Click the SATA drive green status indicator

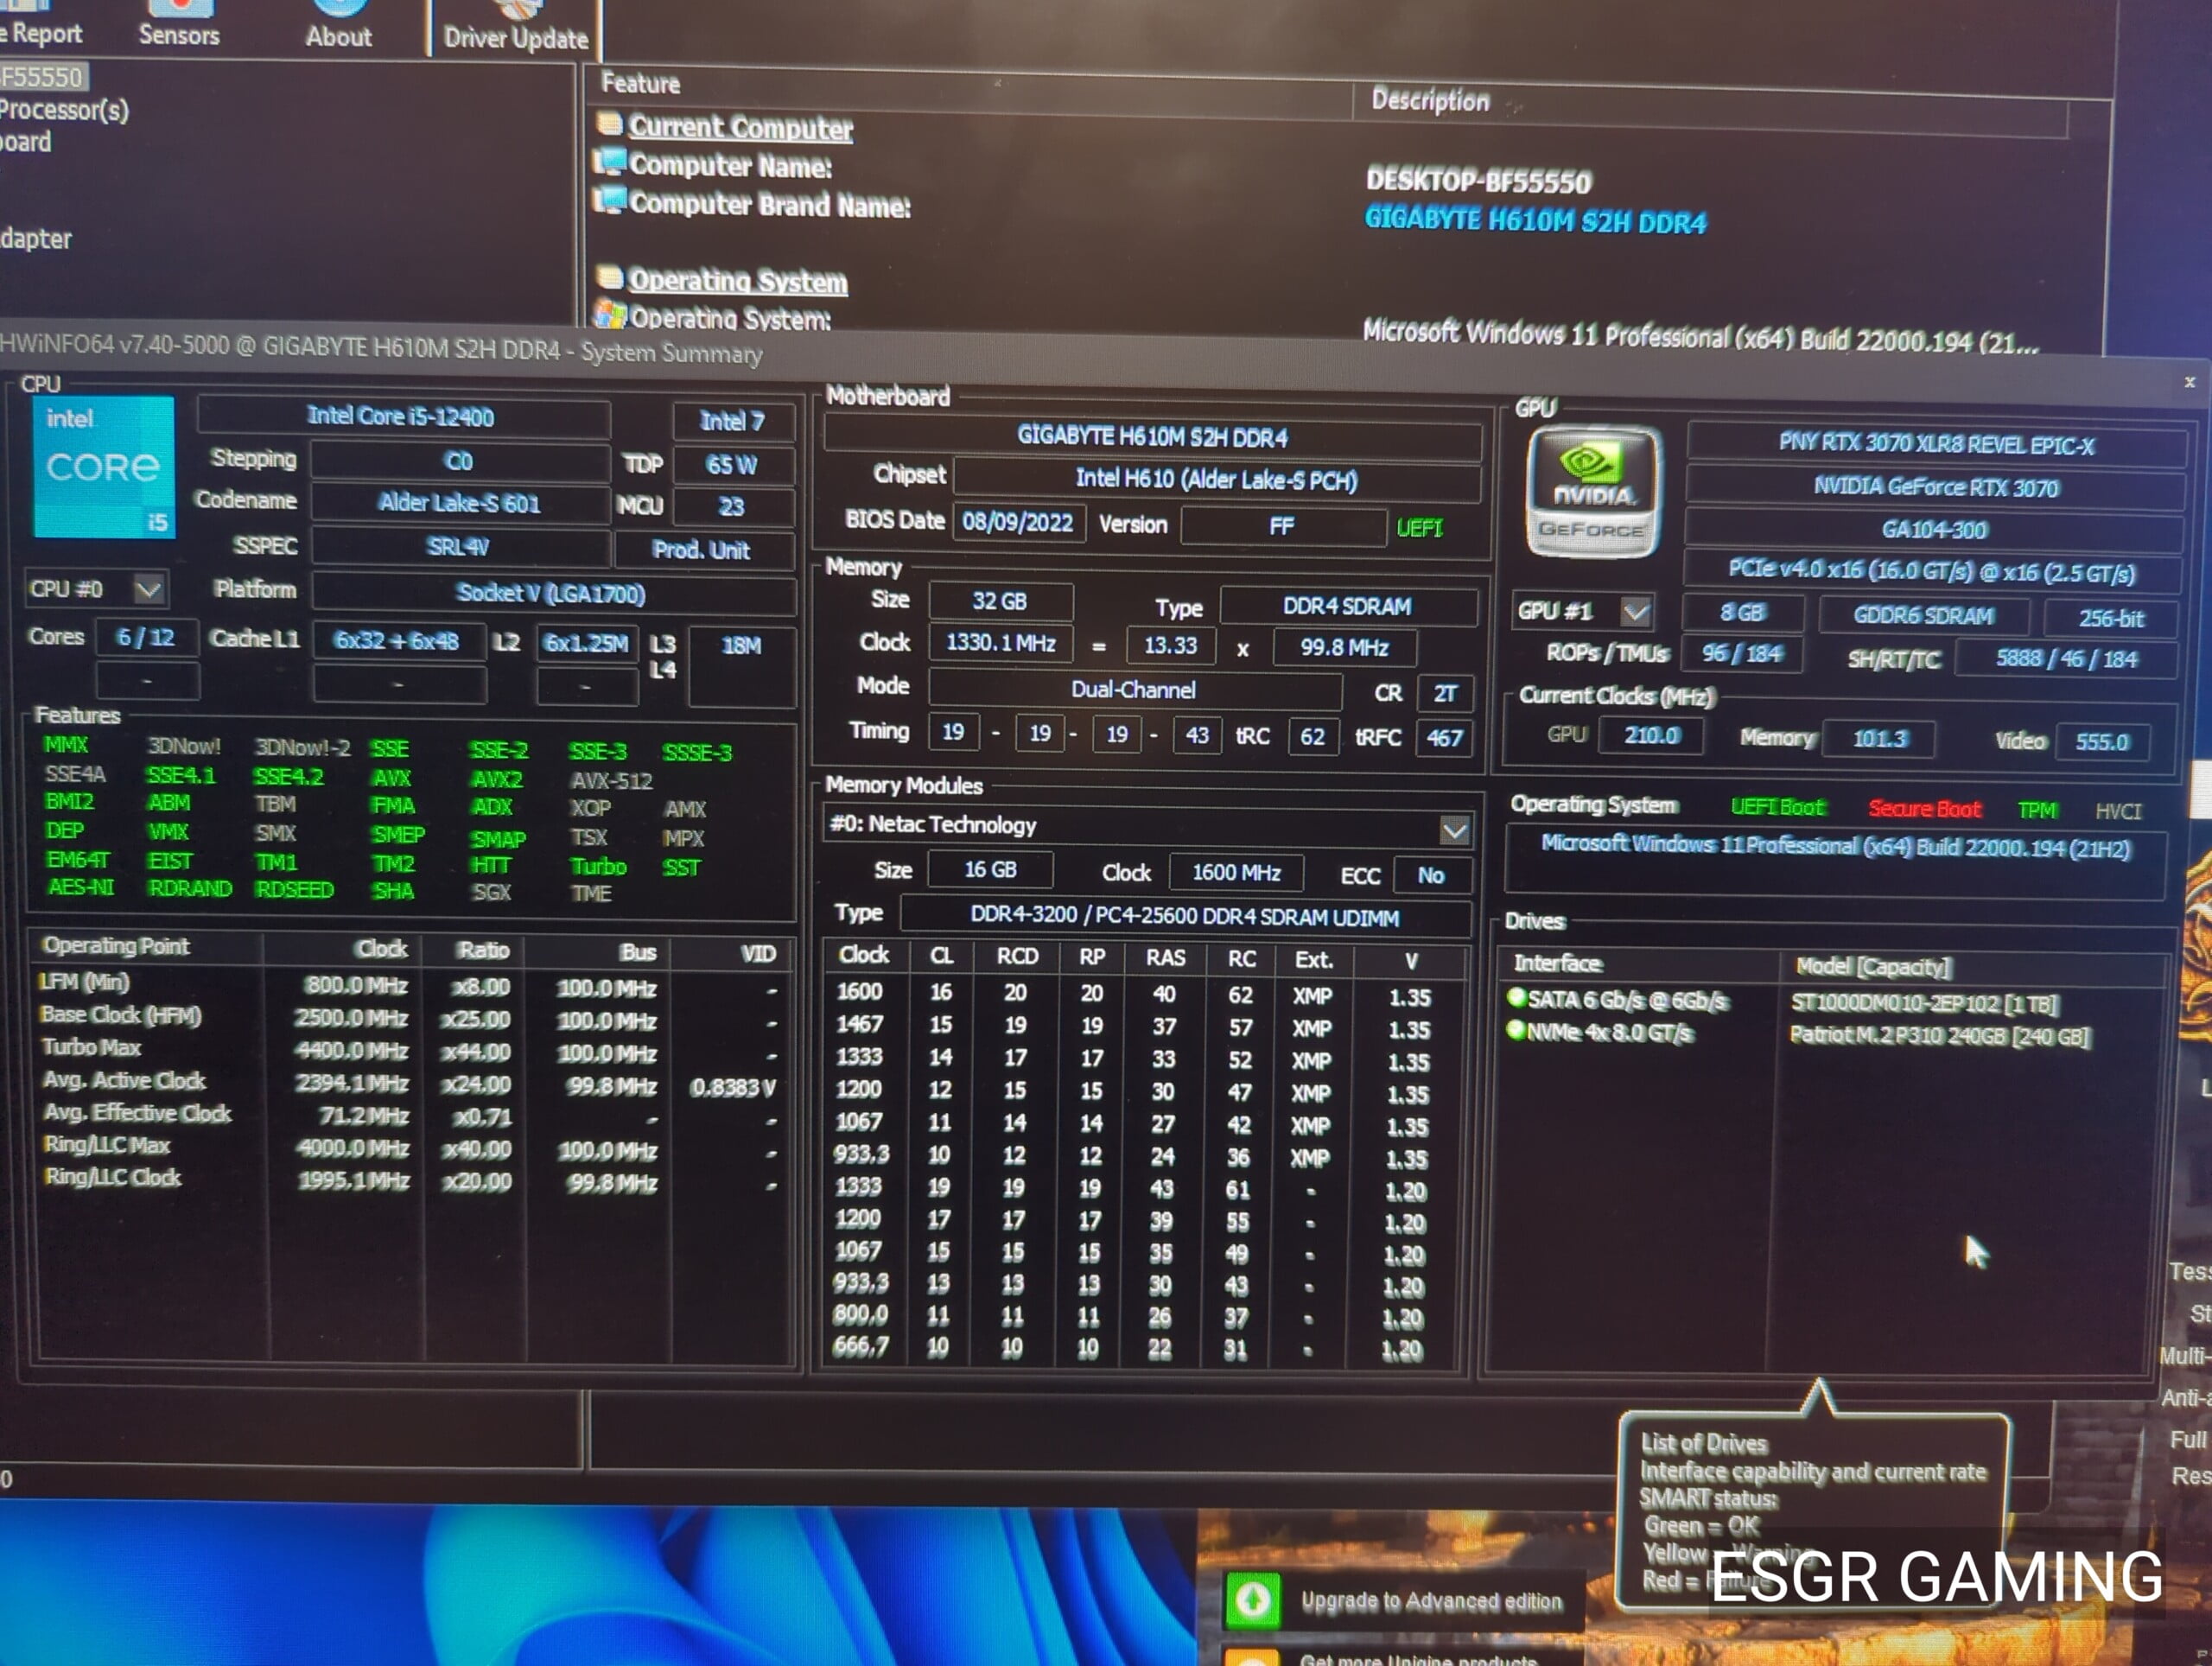point(1516,997)
